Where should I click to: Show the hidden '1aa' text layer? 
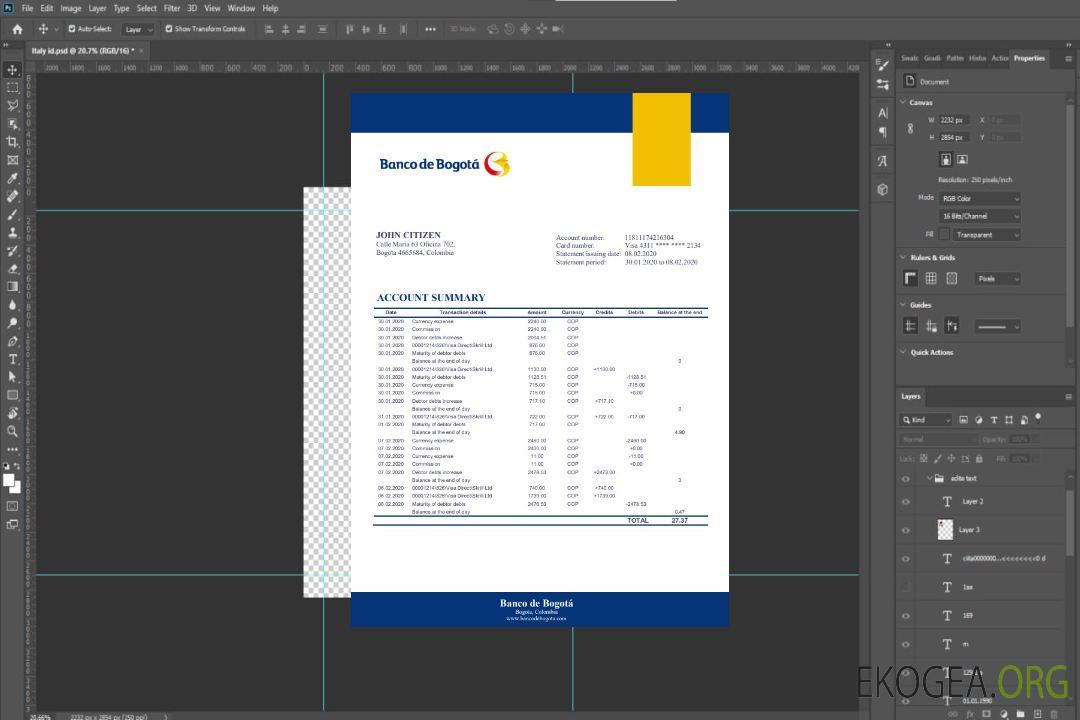906,587
